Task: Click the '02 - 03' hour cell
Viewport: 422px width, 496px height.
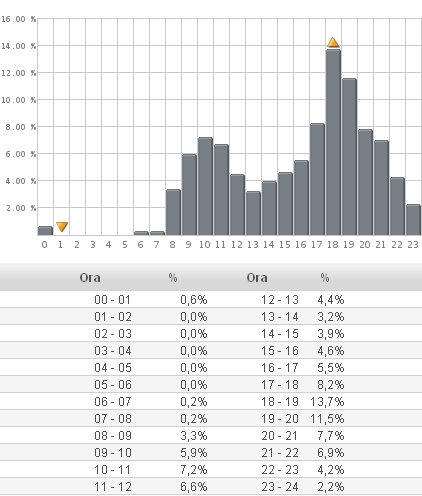Action: click(113, 334)
